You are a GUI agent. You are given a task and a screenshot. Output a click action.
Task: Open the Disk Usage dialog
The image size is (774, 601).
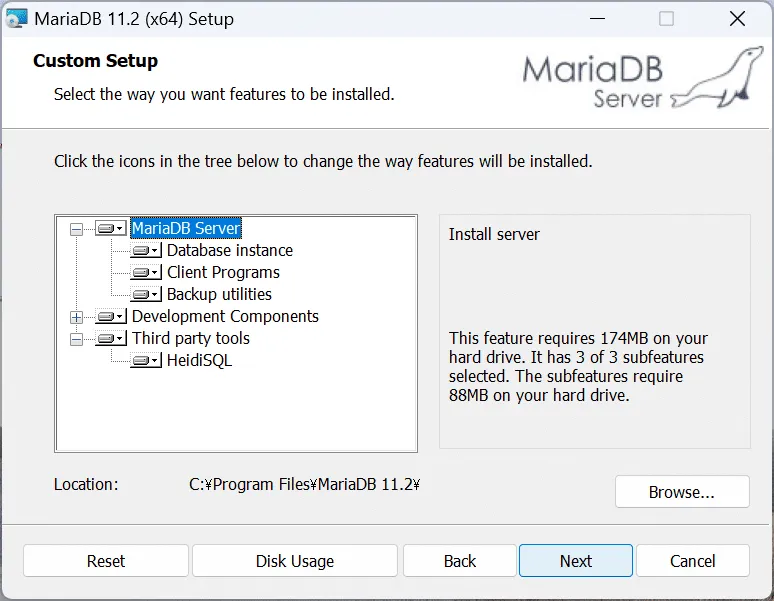pos(295,561)
